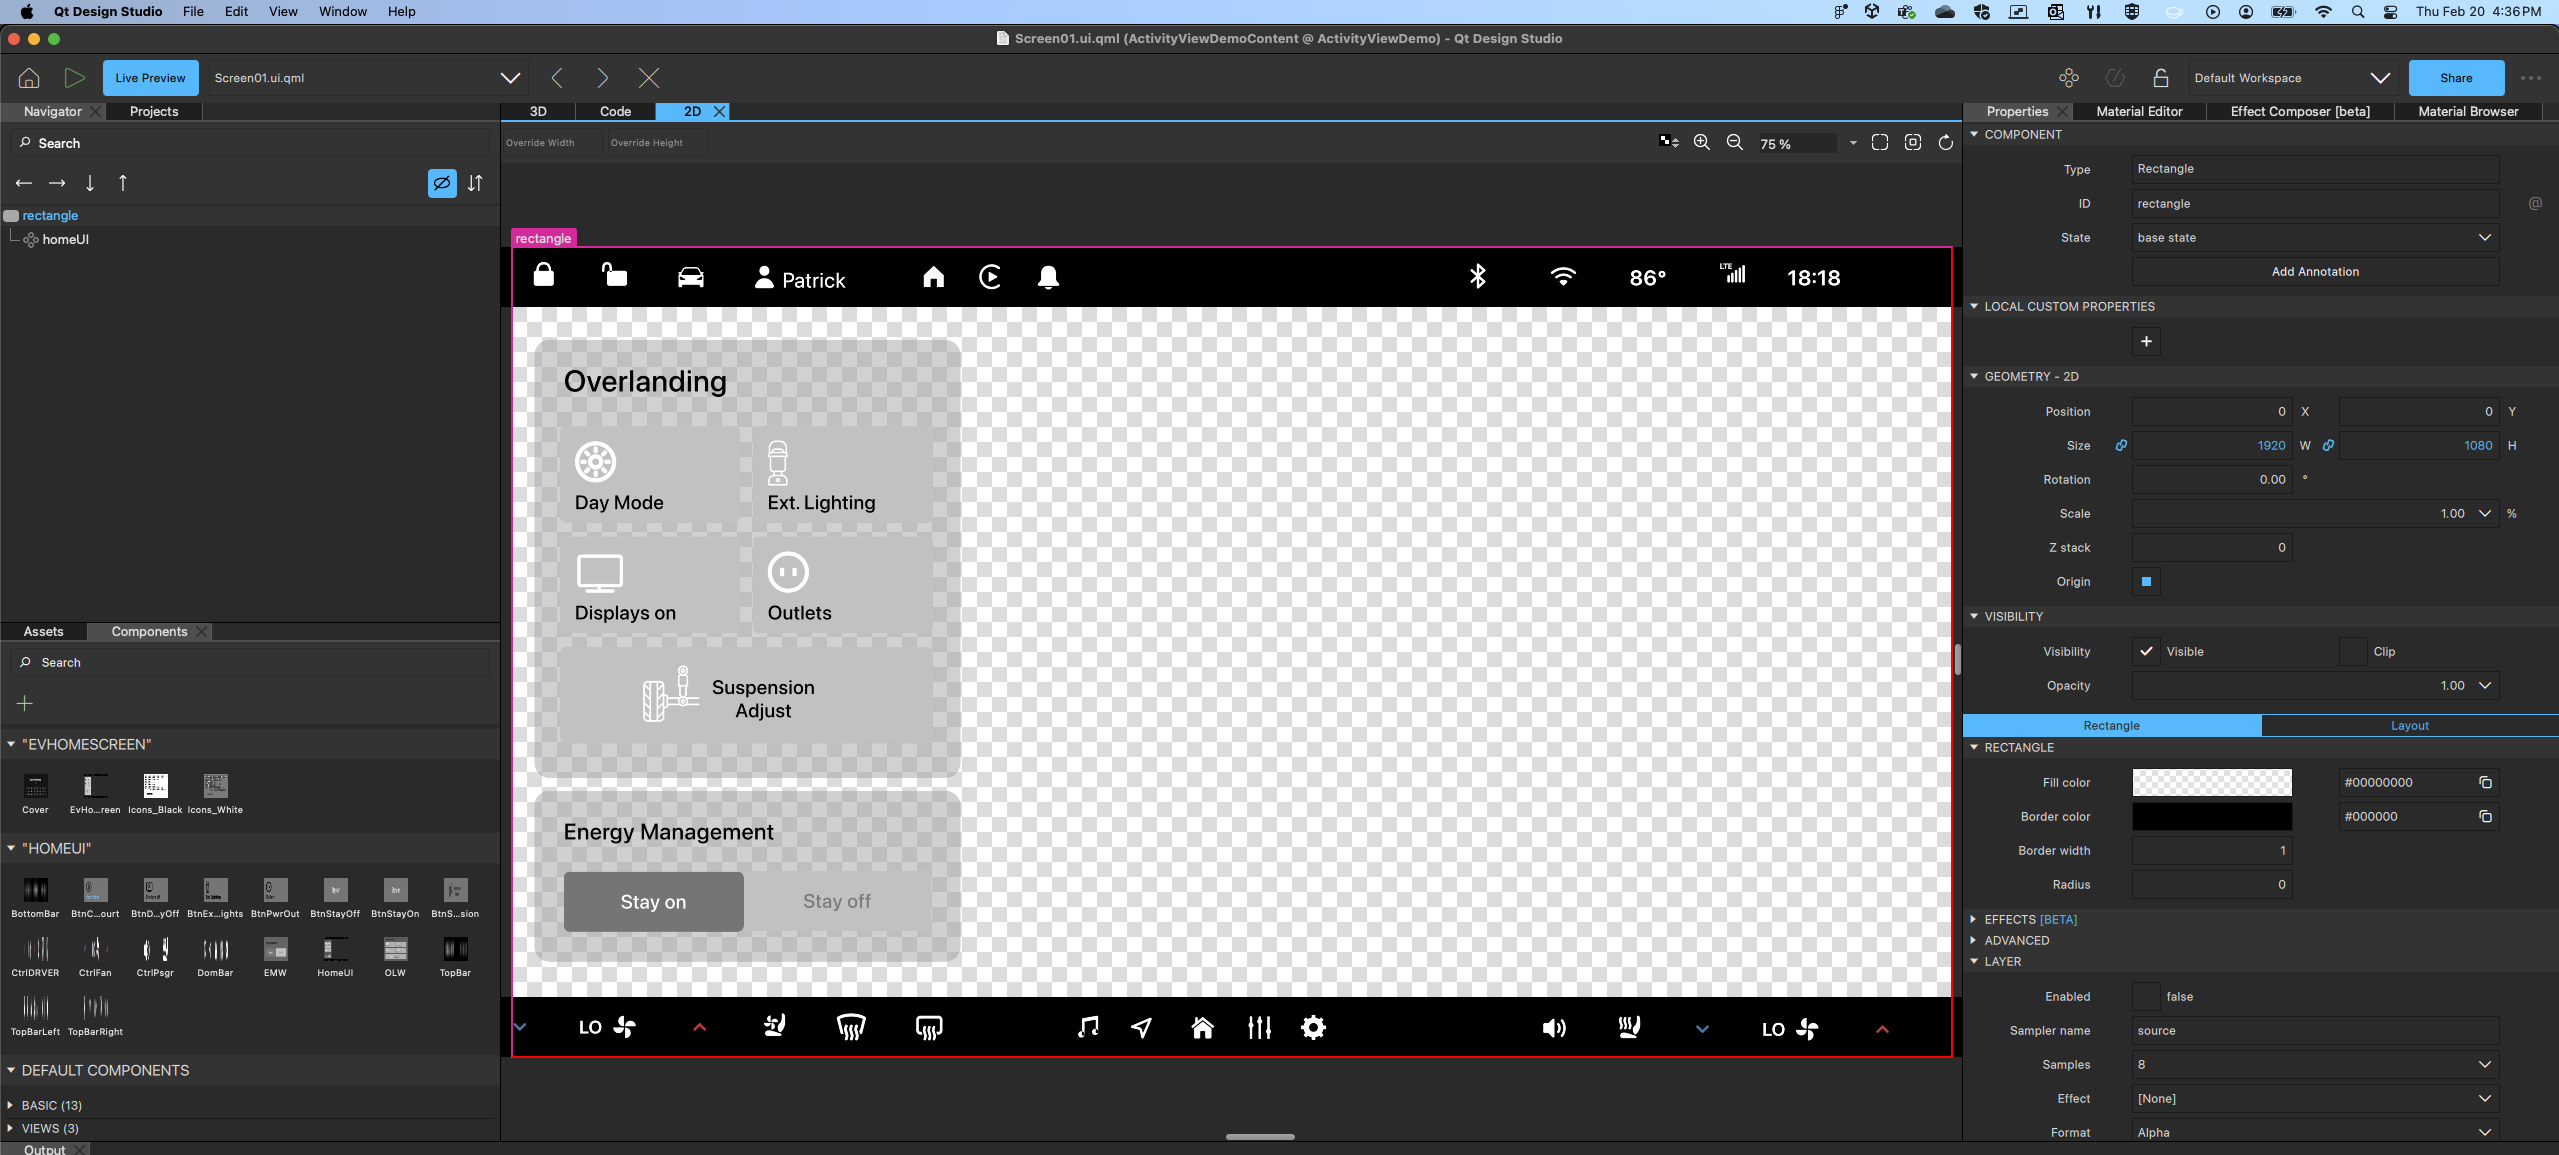This screenshot has height=1155, width=2559.
Task: Click the Share button
Action: [x=2455, y=78]
